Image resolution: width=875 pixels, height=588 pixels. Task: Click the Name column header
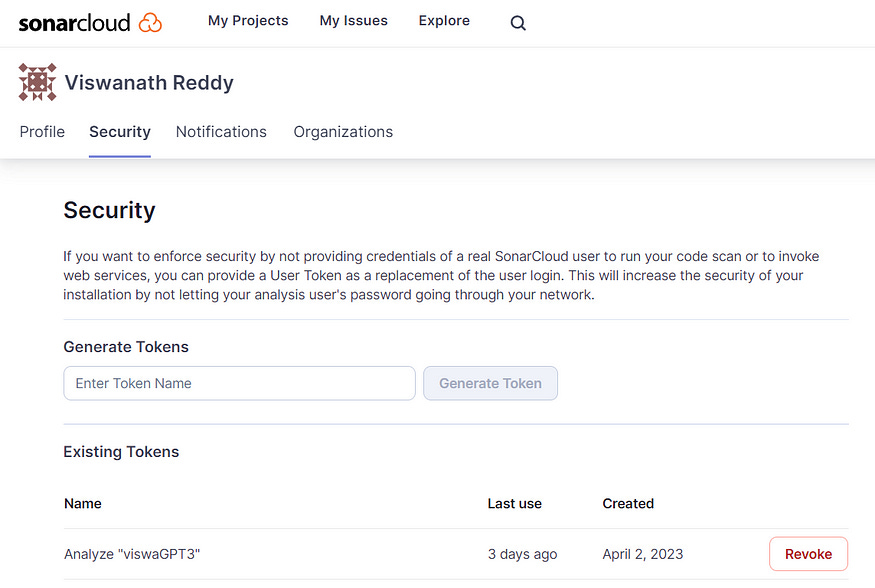83,504
